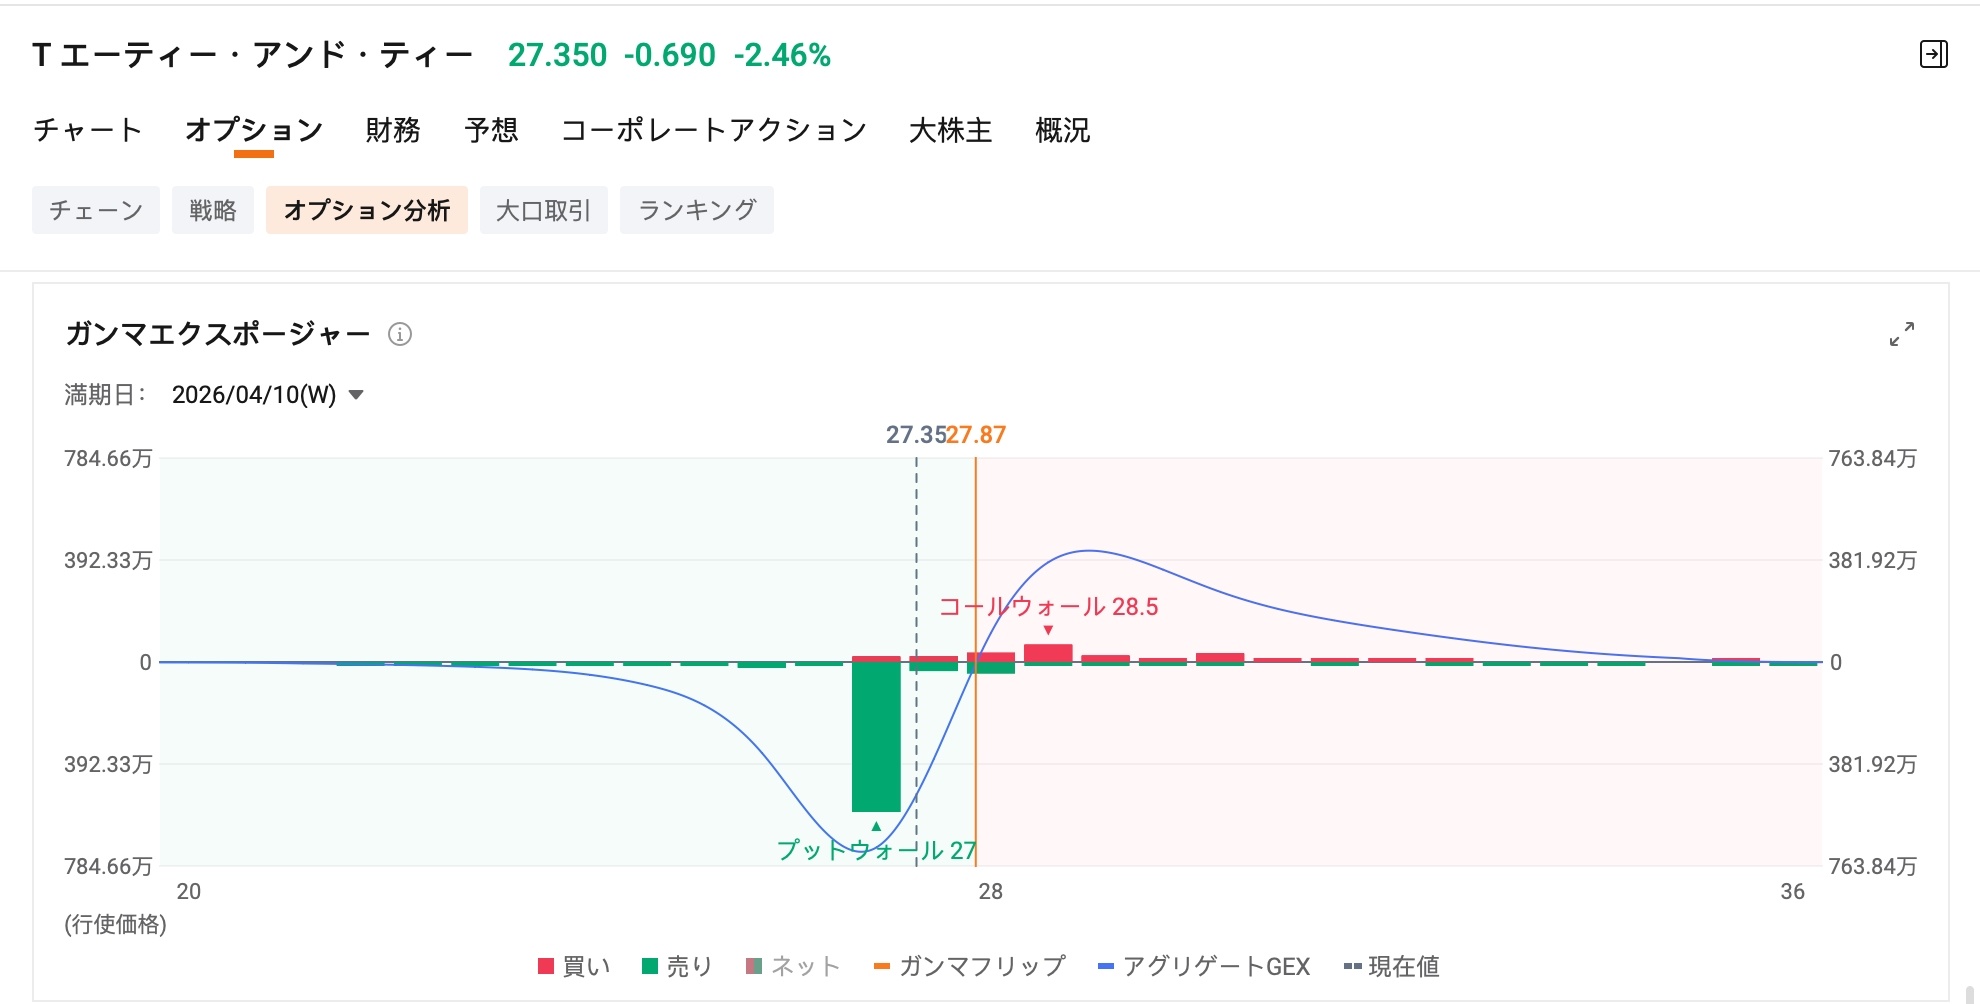This screenshot has height=1004, width=1980.
Task: Click dropdown arrow beside 2026/04/10(W)
Action: click(x=355, y=395)
